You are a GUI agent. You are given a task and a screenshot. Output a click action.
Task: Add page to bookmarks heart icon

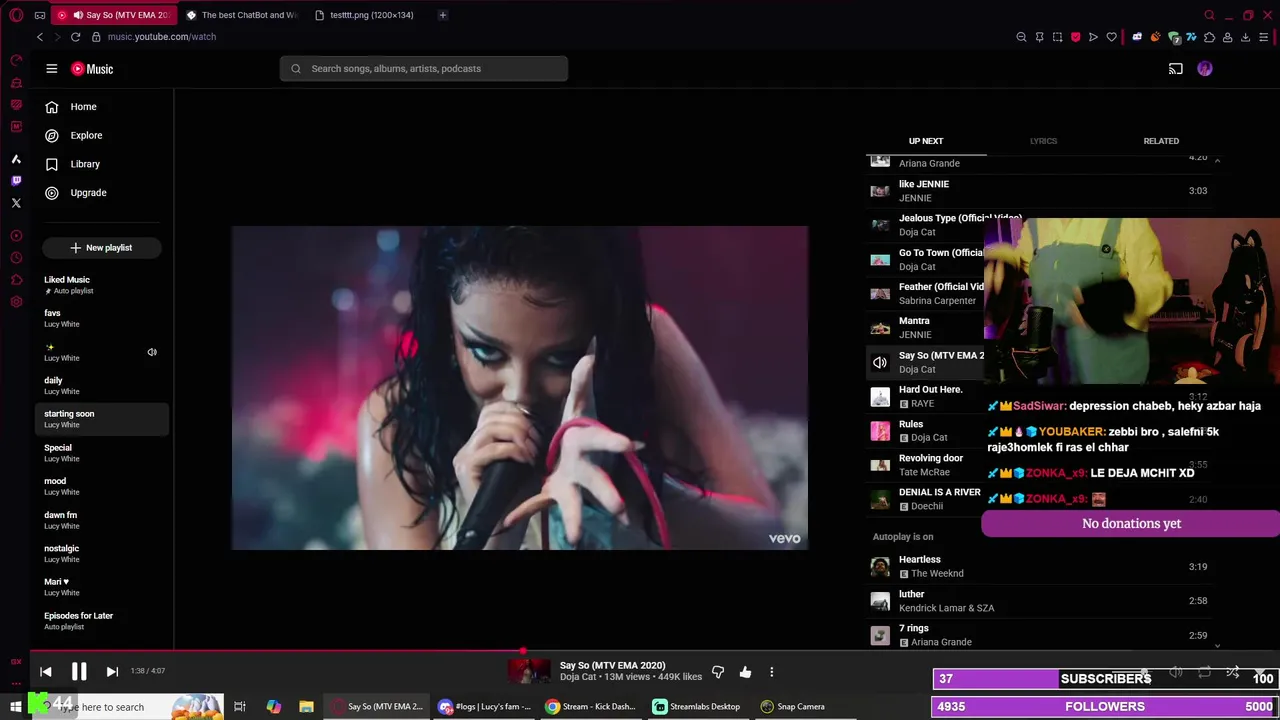(1111, 37)
